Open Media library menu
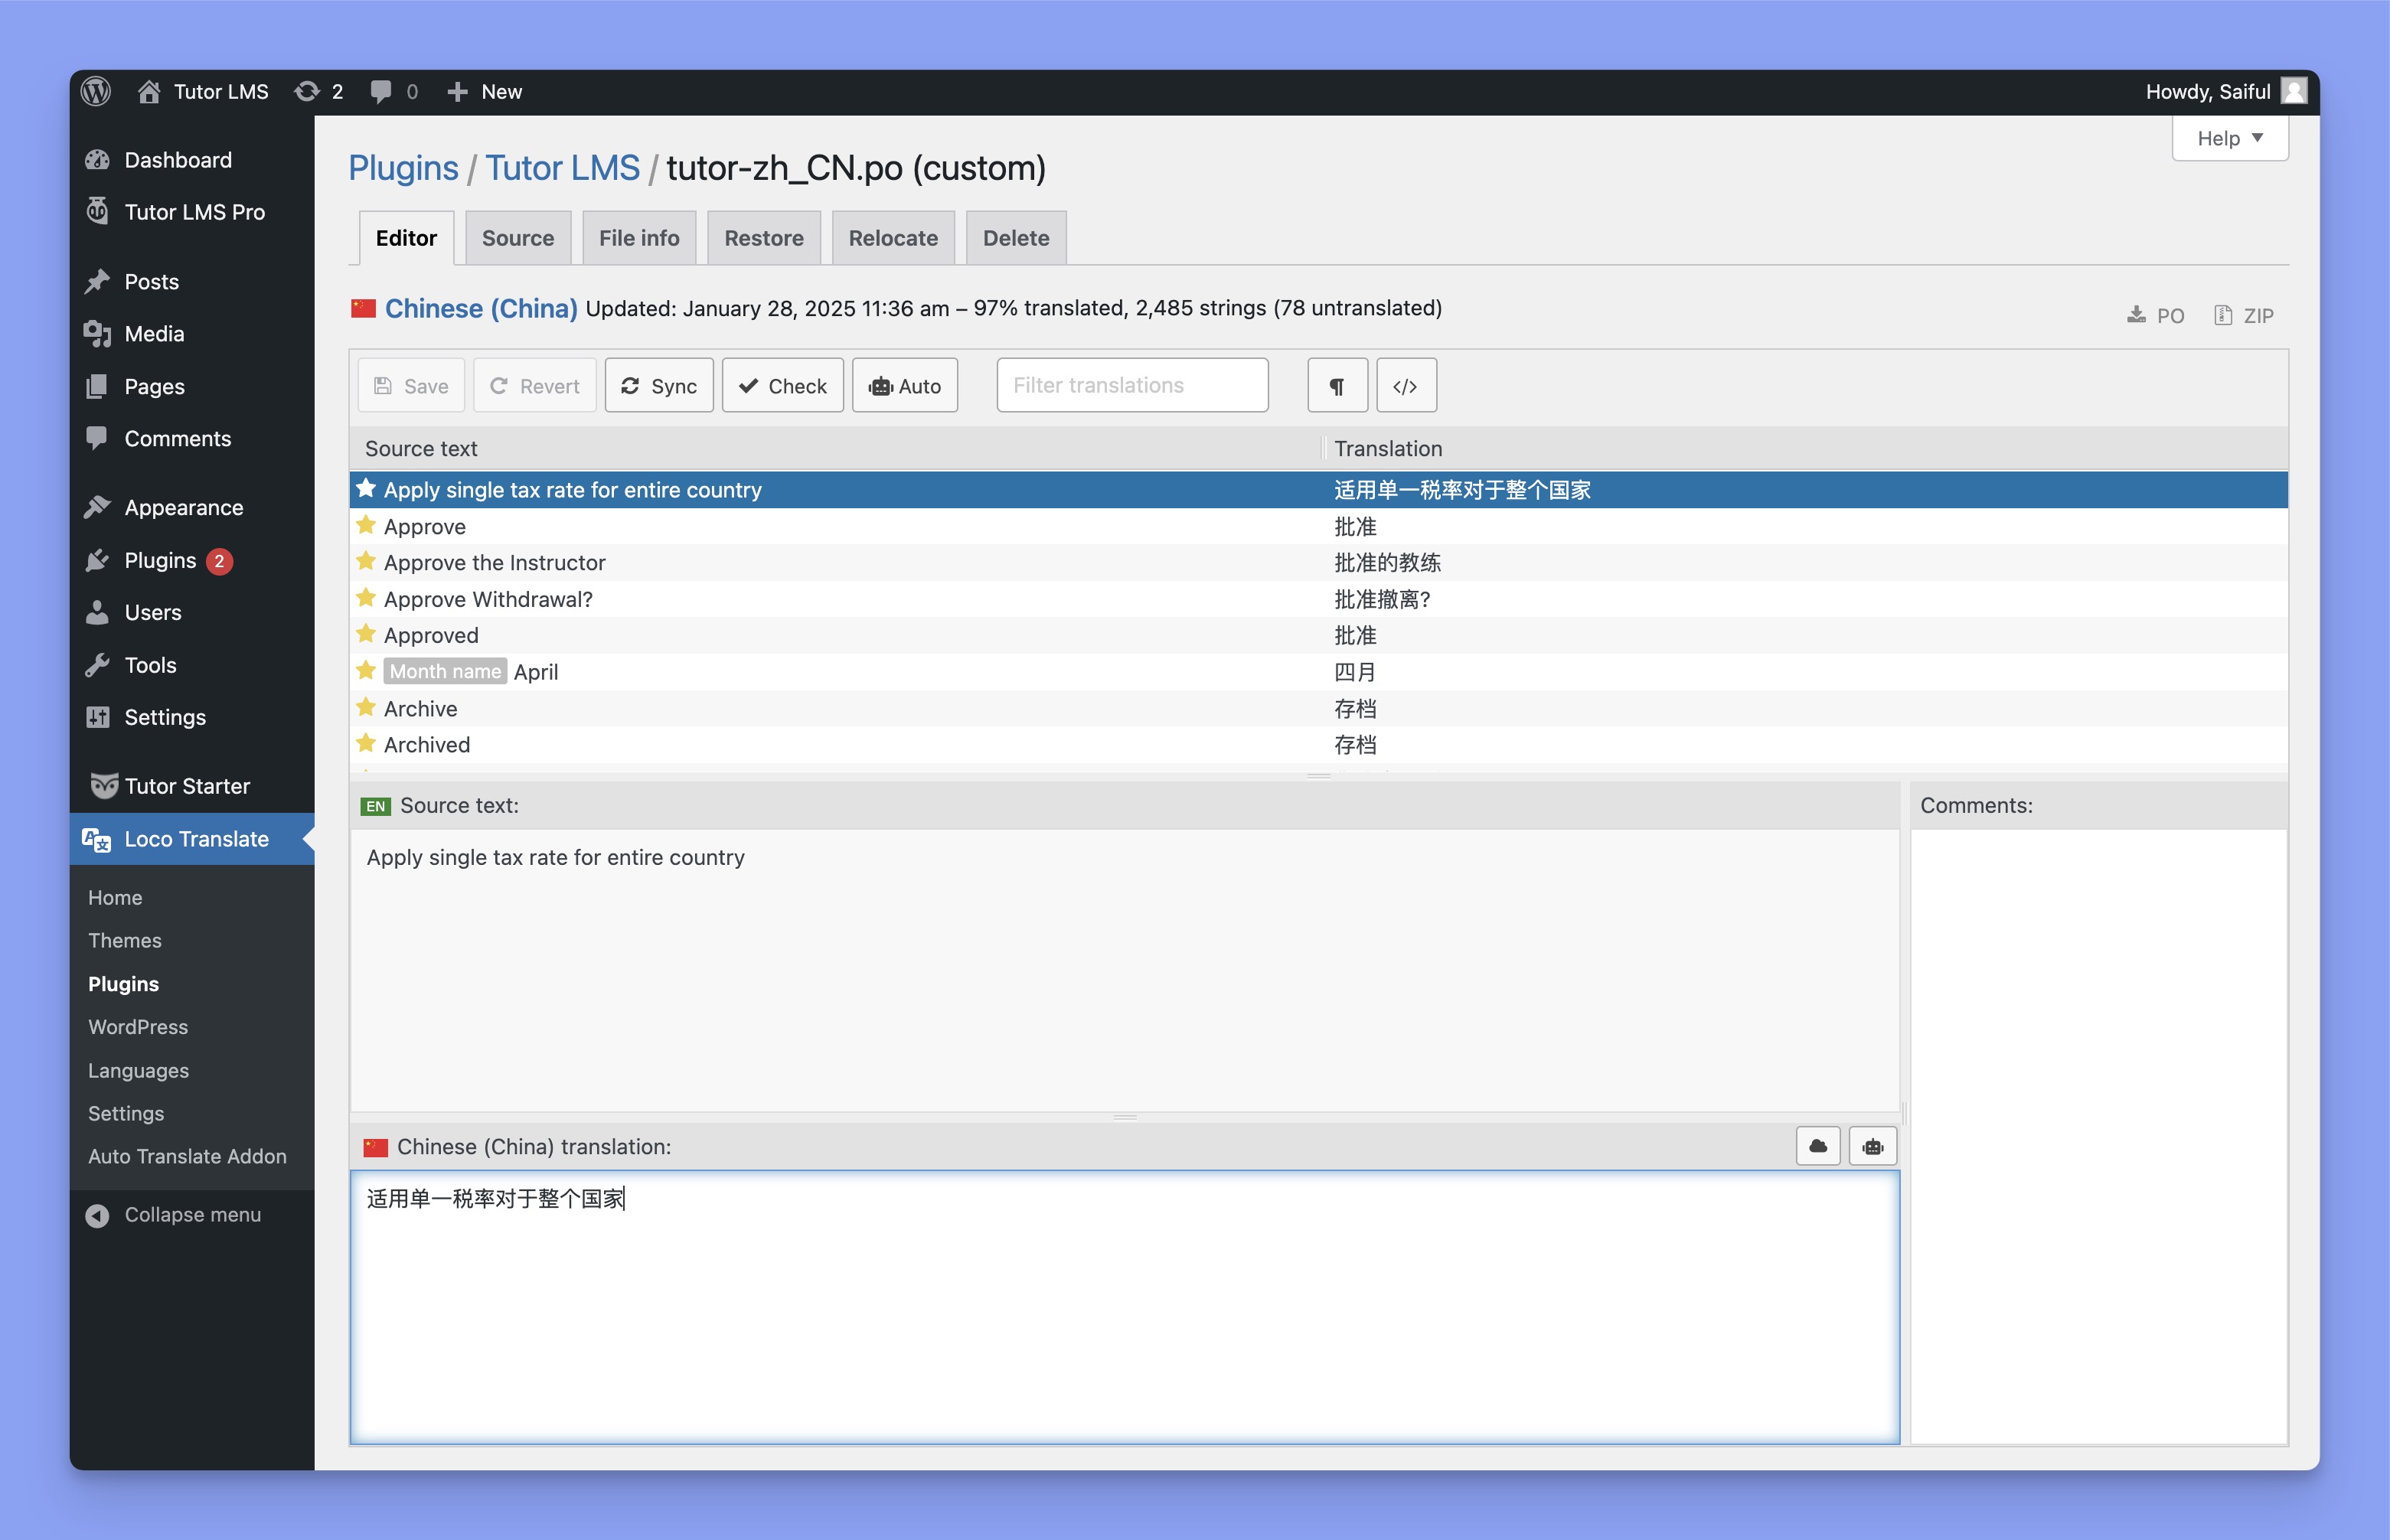Image resolution: width=2390 pixels, height=1540 pixels. tap(192, 334)
